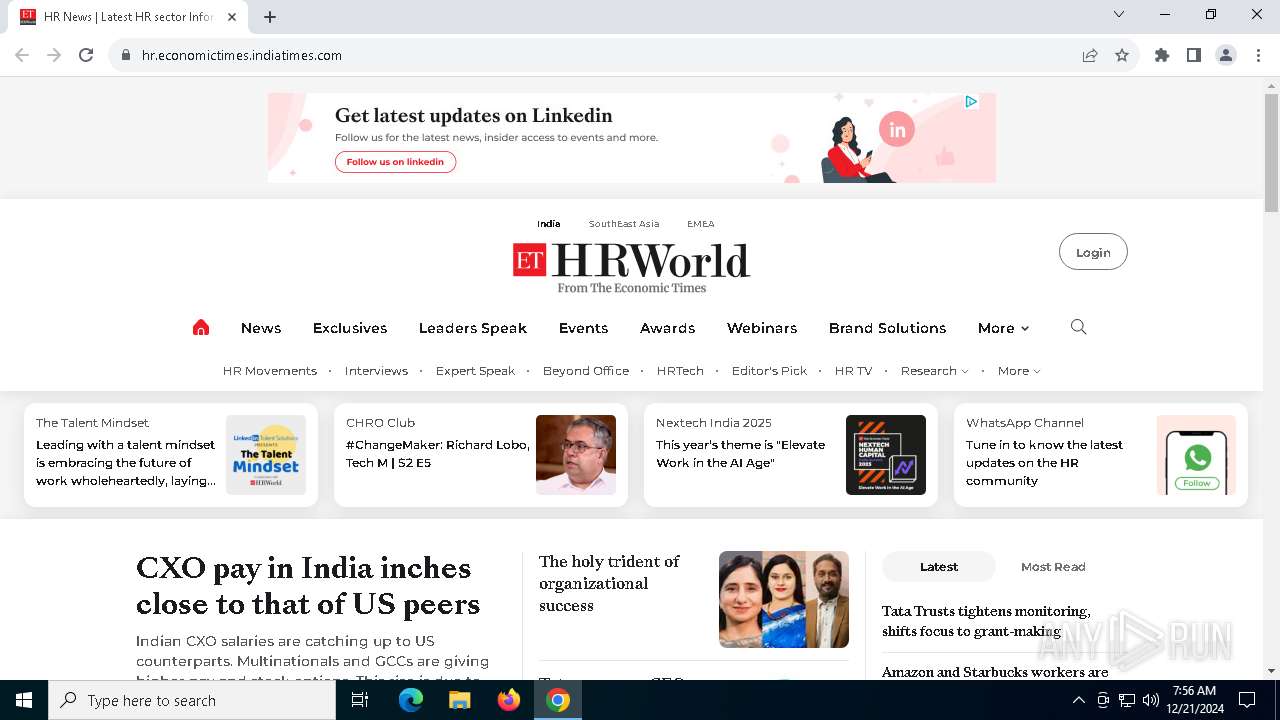Open Tata Trusts tightens monitoring article
1280x720 pixels.
pyautogui.click(x=986, y=621)
